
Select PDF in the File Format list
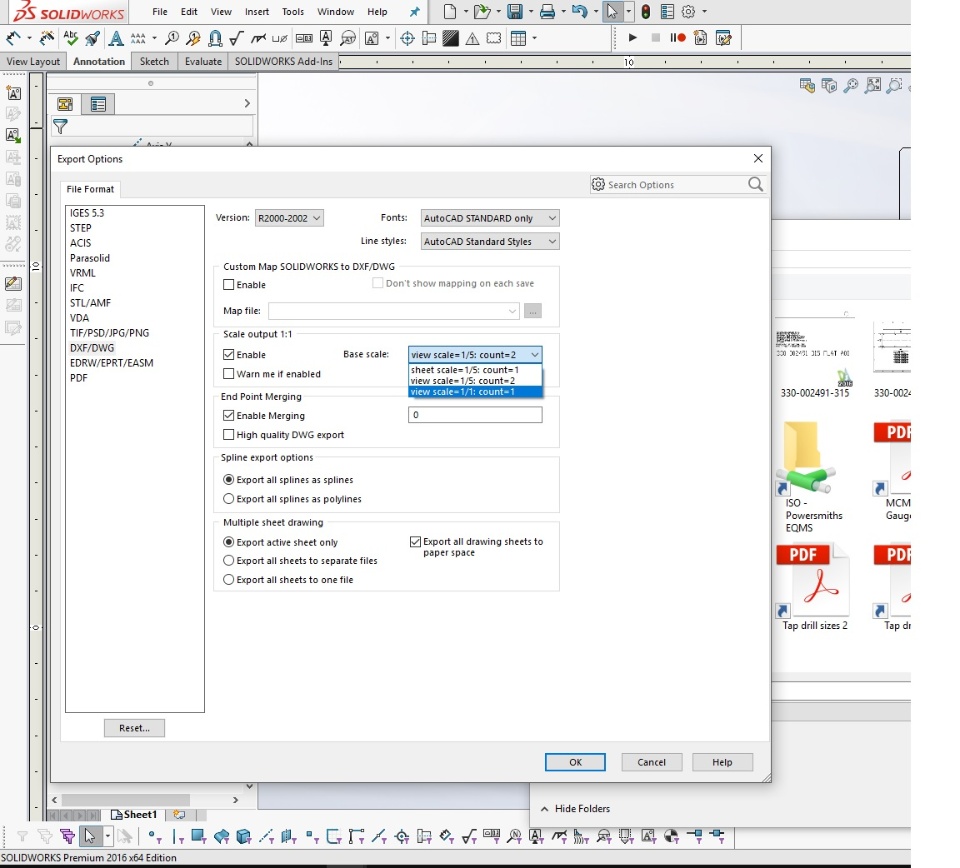click(x=78, y=378)
